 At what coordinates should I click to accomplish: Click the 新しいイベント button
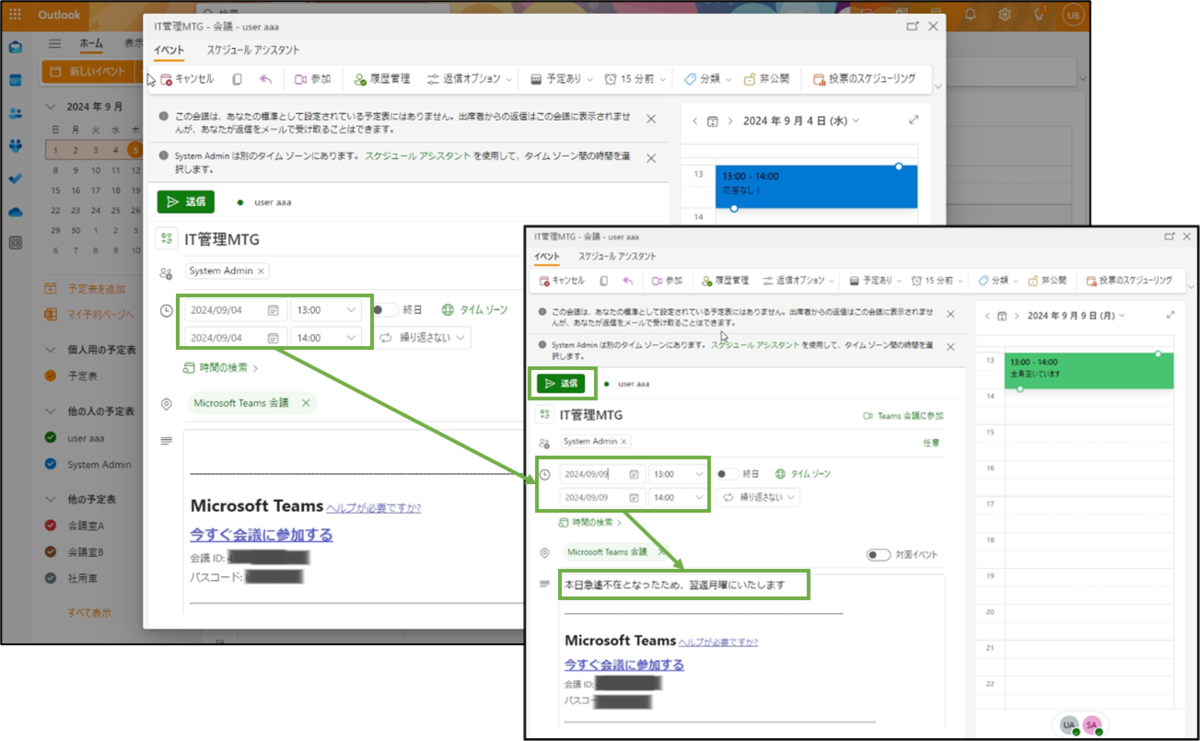86,72
